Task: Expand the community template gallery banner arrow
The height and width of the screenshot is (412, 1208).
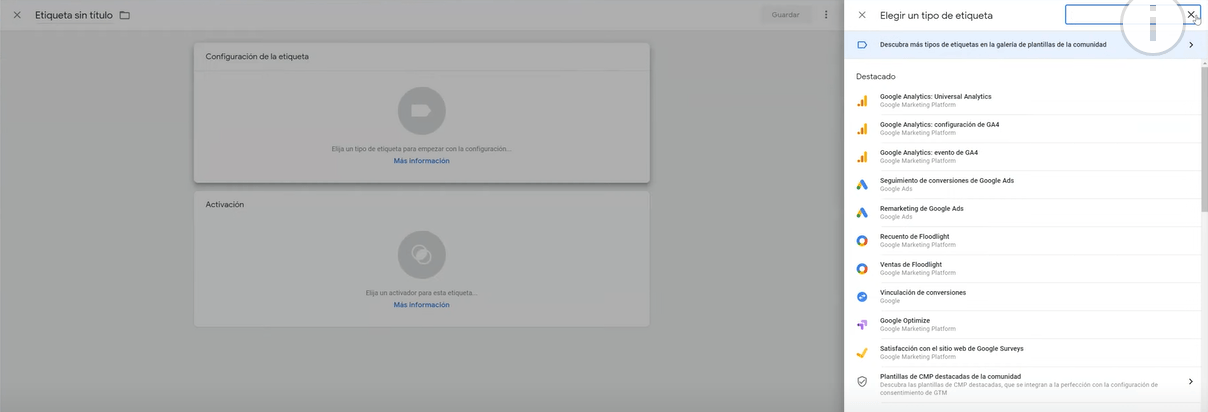Action: (1191, 45)
